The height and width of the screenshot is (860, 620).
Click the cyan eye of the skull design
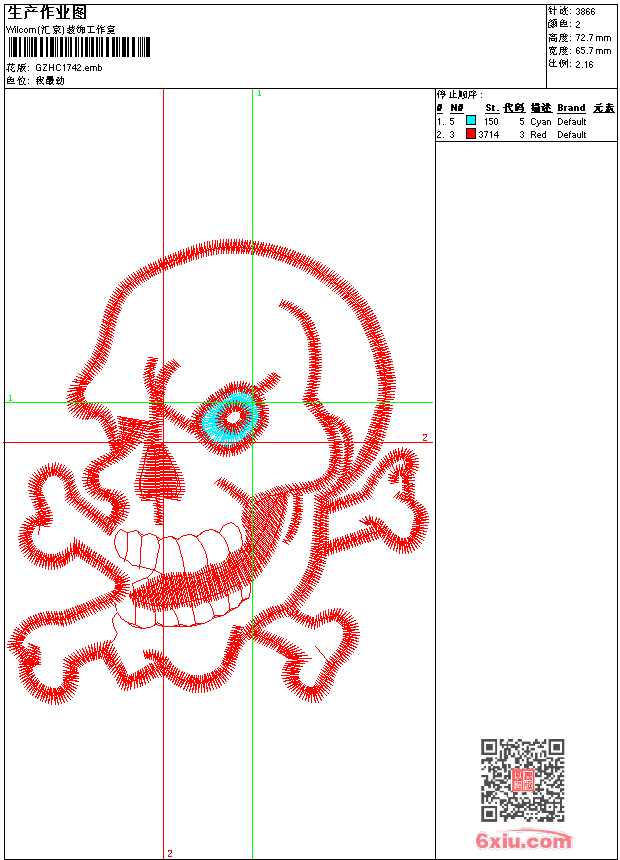[229, 418]
